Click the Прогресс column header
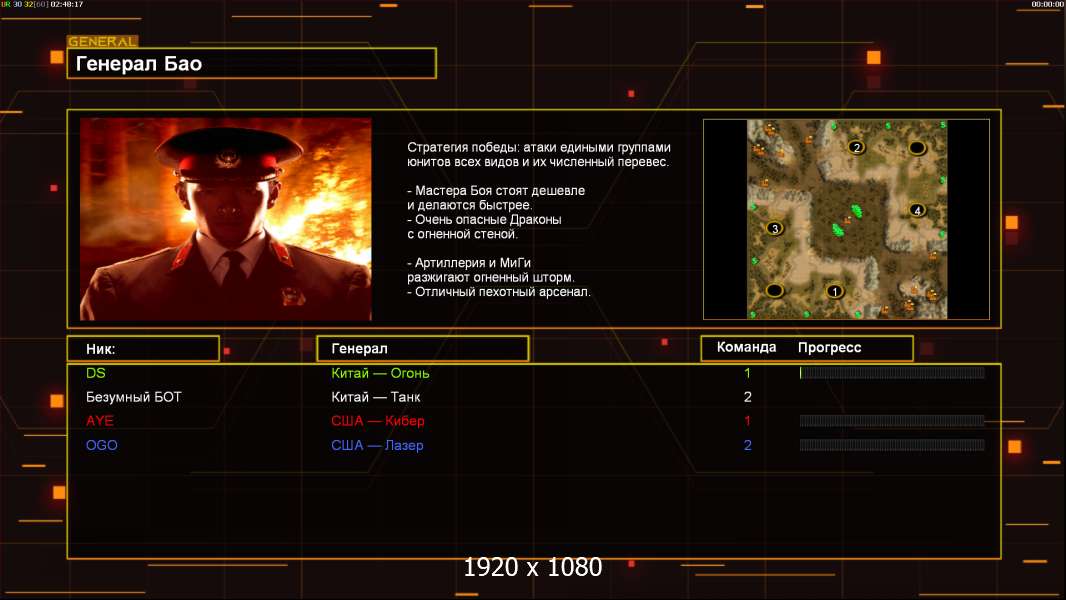1066x600 pixels. (x=829, y=347)
